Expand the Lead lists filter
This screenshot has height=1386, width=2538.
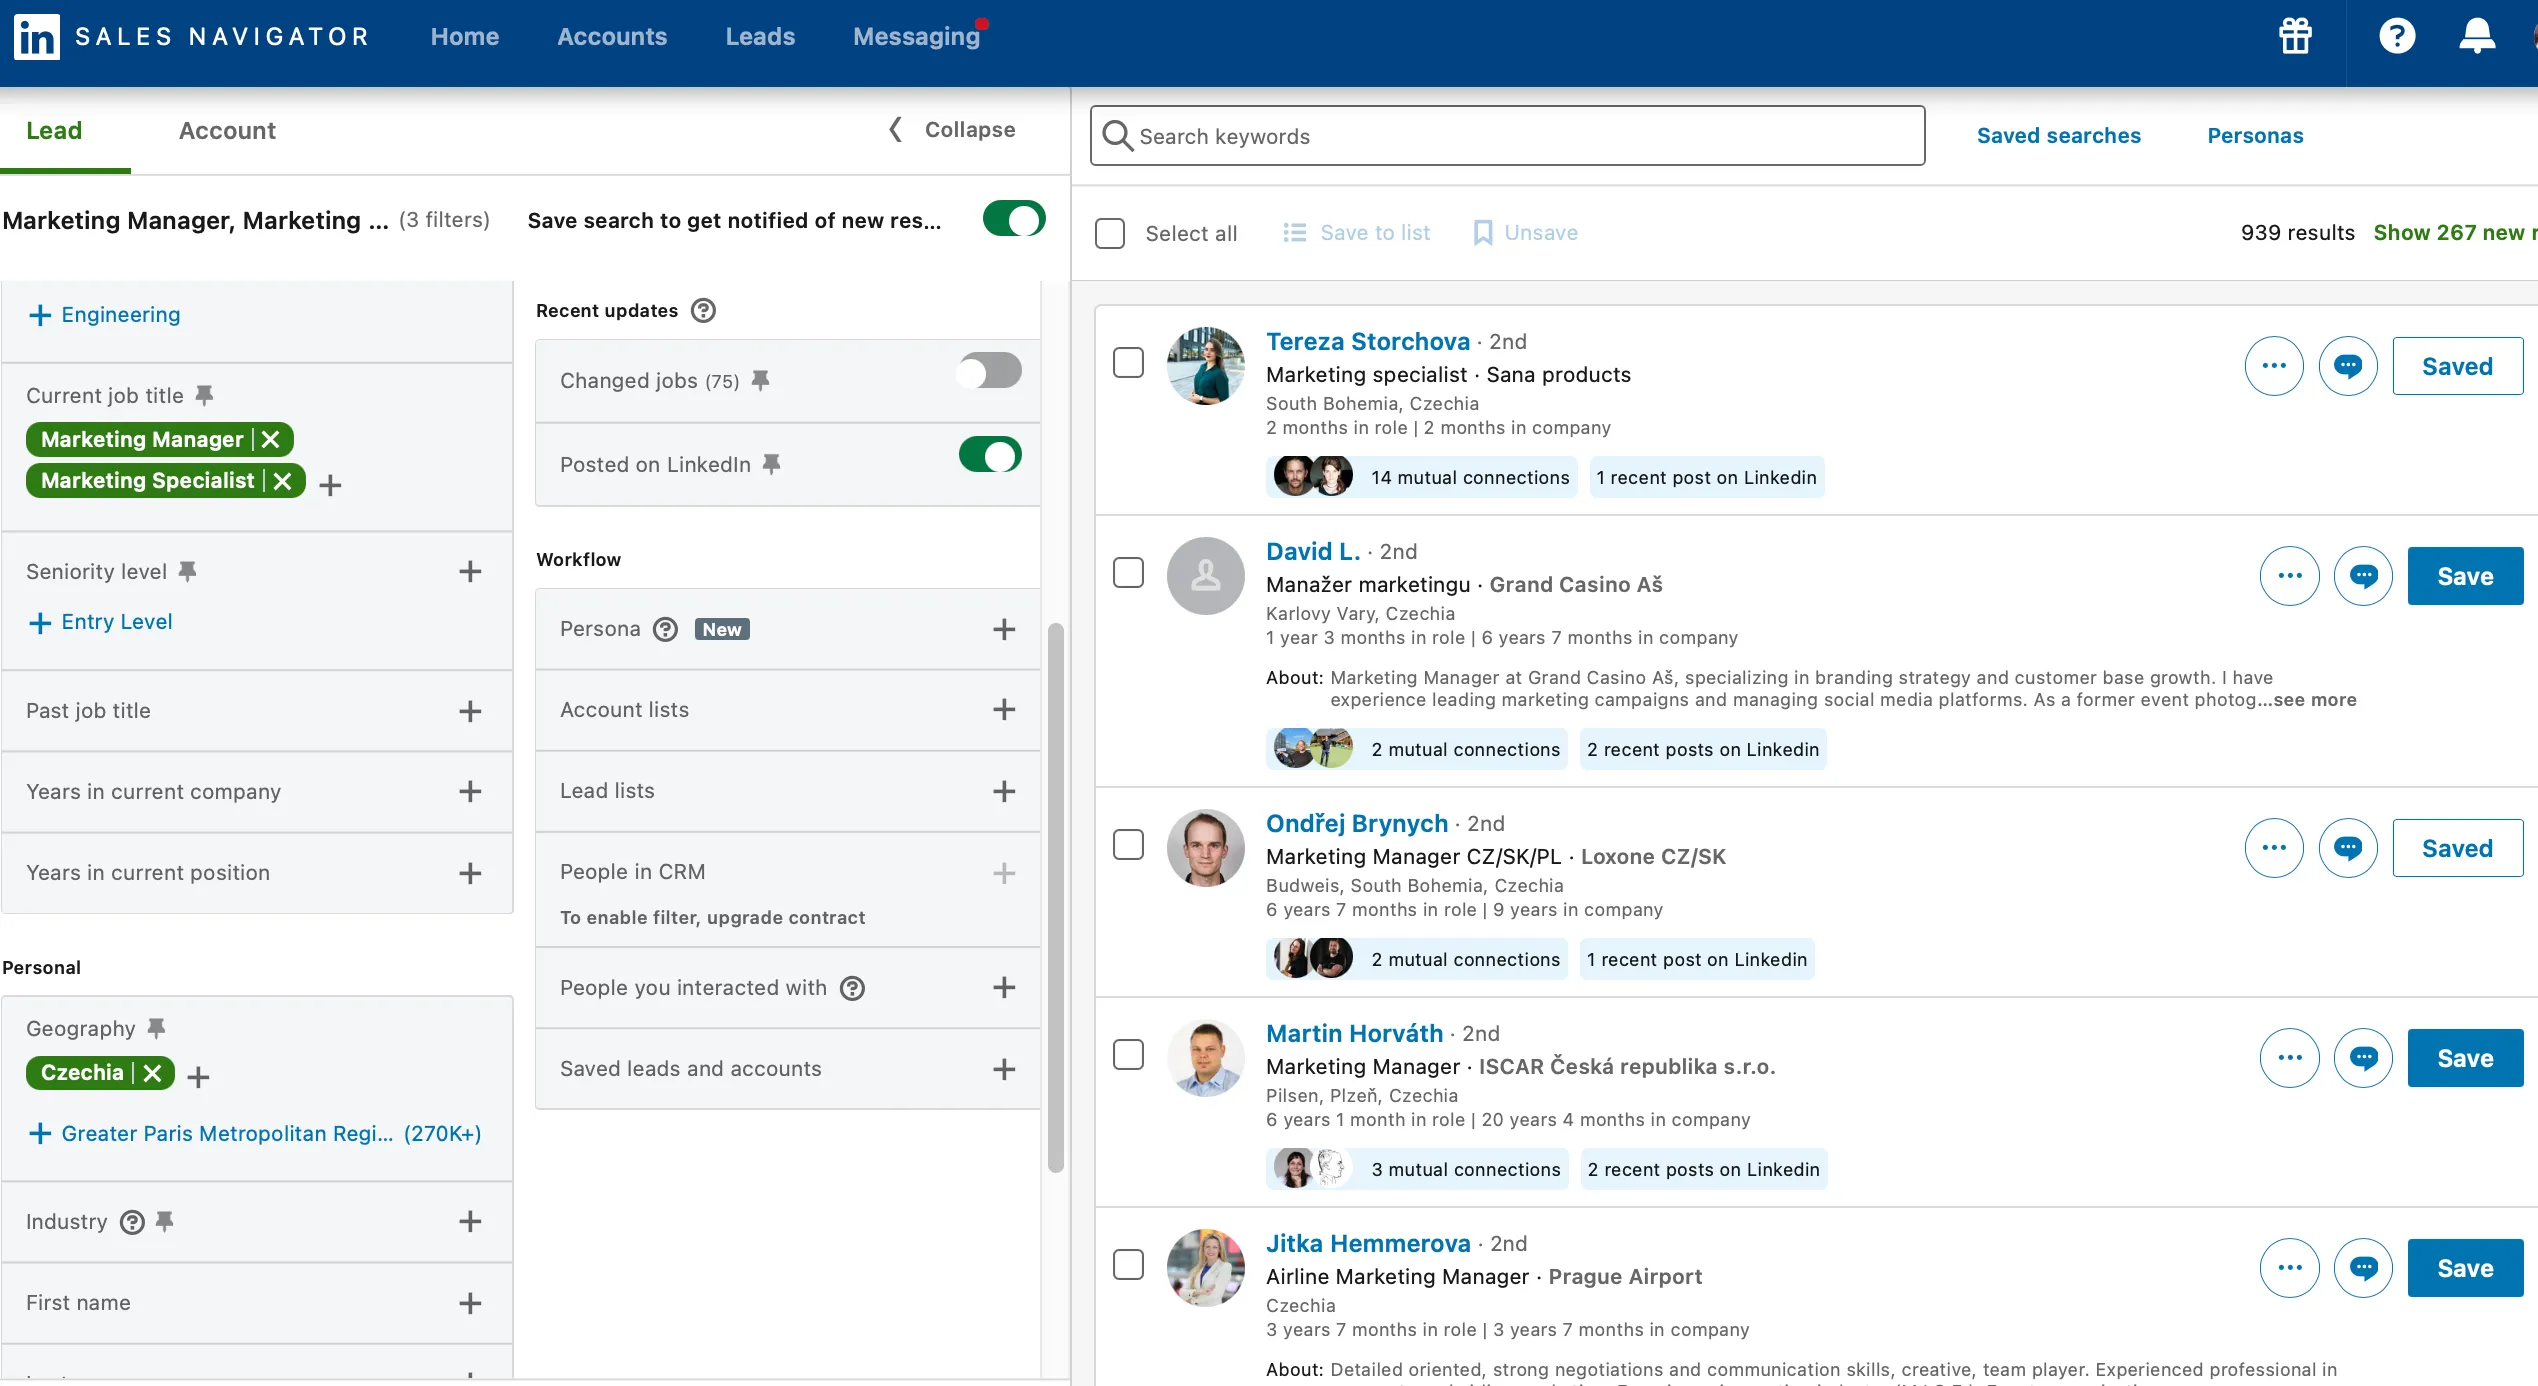pyautogui.click(x=1003, y=791)
